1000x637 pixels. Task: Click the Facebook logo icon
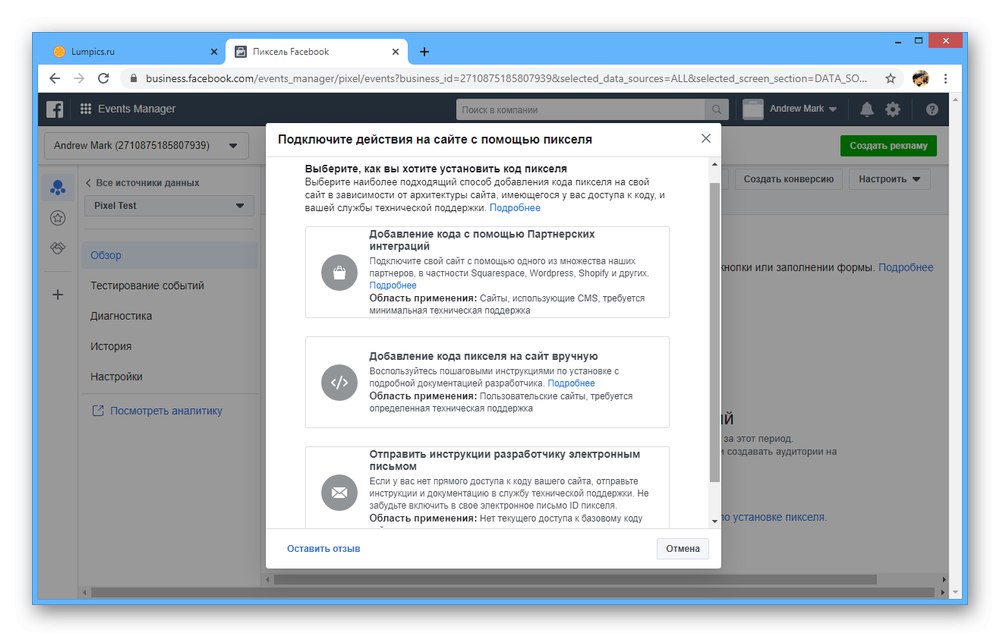pyautogui.click(x=55, y=109)
